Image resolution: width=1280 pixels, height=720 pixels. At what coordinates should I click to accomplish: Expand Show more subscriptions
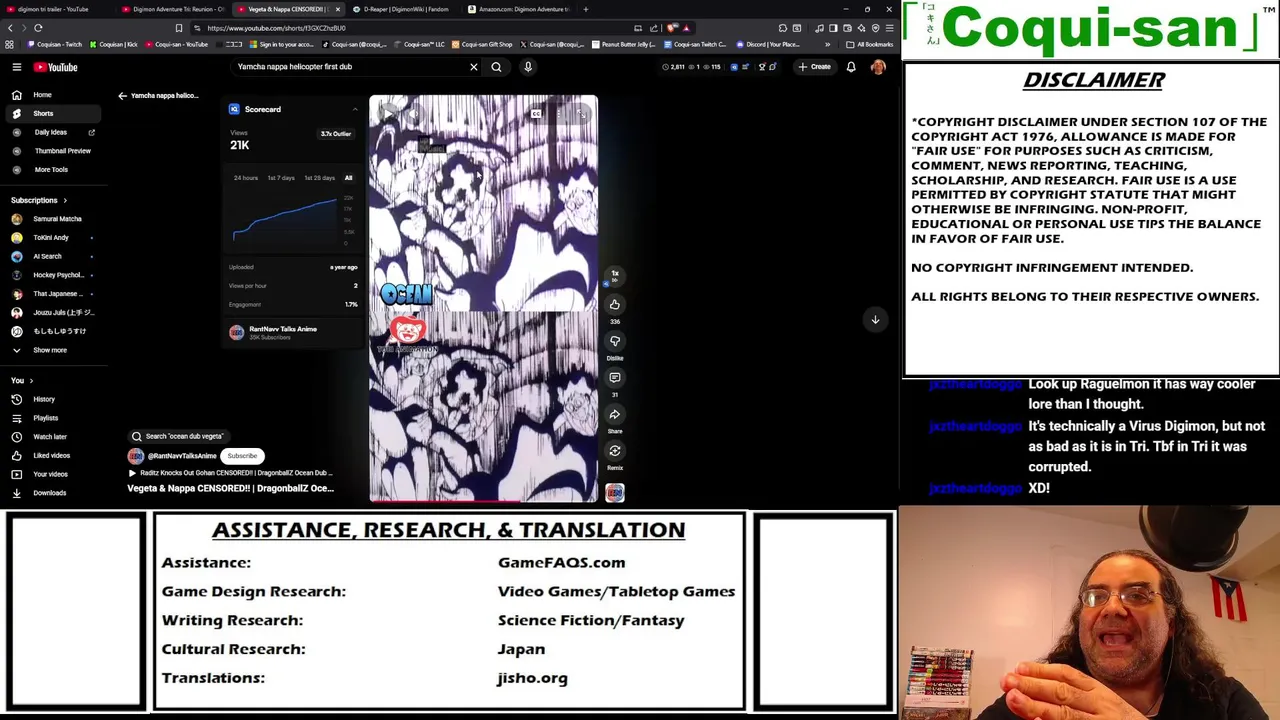pos(54,350)
